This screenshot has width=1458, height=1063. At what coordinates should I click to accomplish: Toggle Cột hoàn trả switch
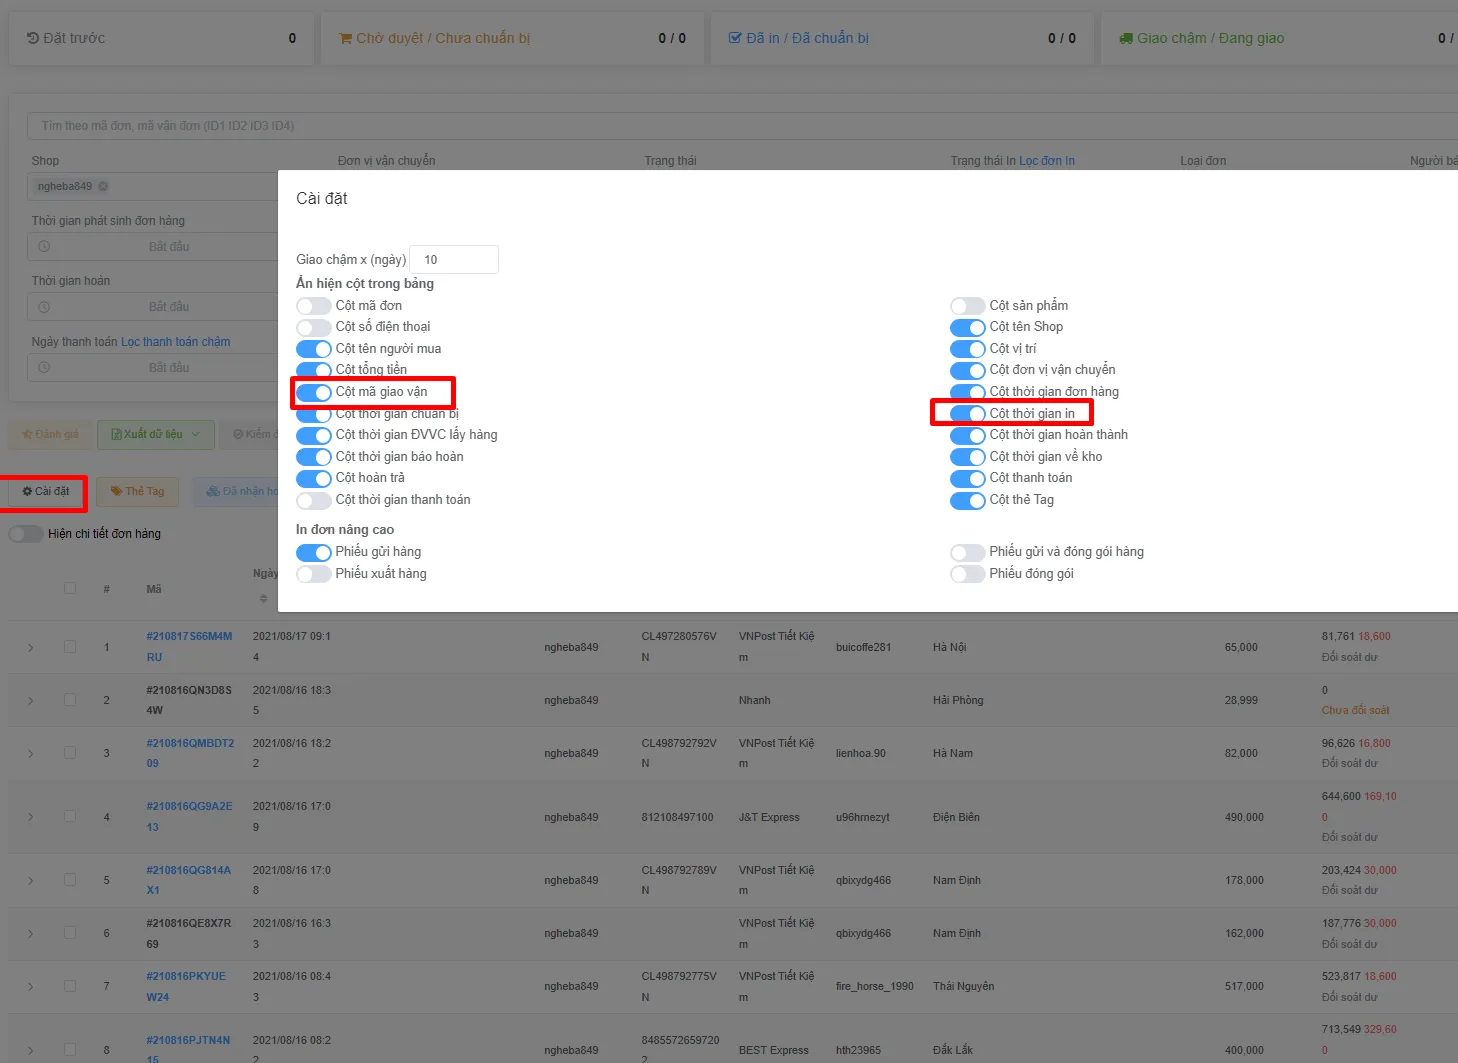313,478
